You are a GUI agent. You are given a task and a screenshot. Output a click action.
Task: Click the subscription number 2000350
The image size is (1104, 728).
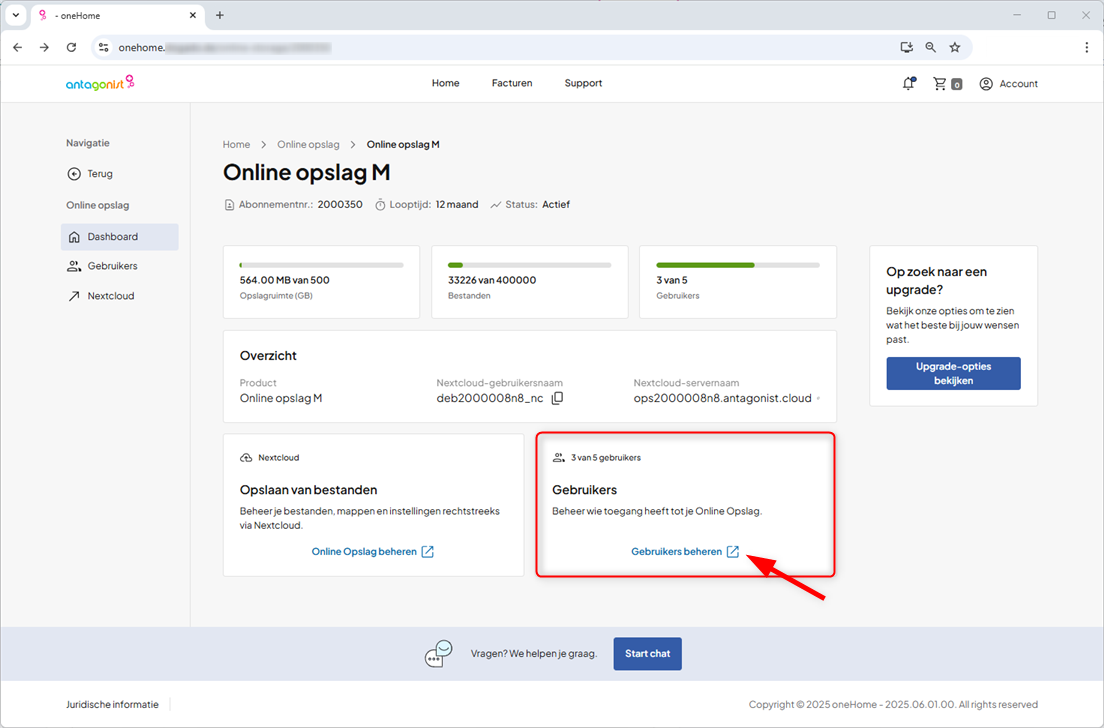[x=340, y=205]
